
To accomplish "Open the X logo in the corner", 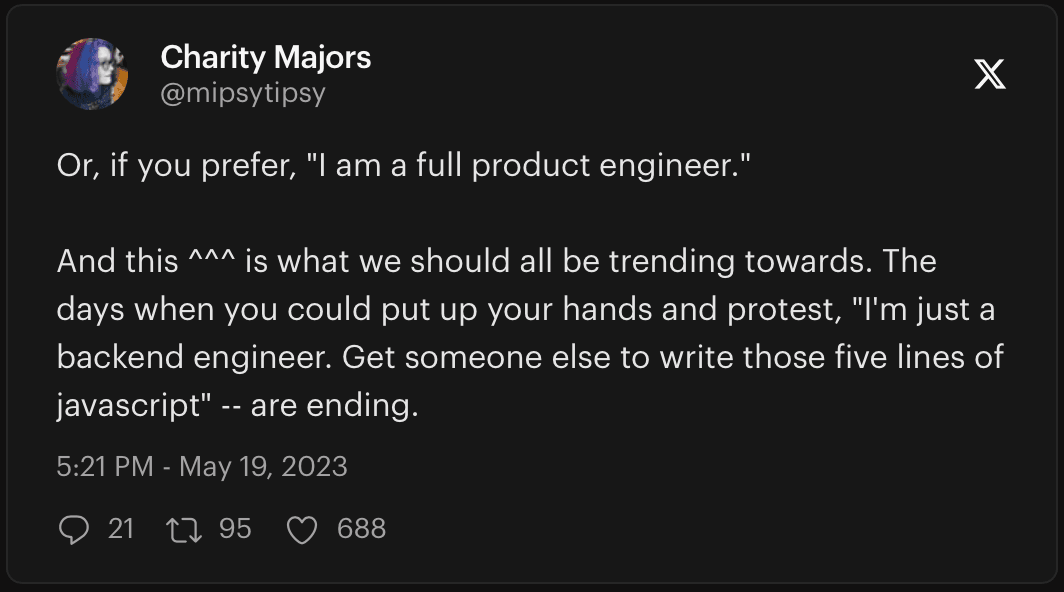I will tap(990, 73).
